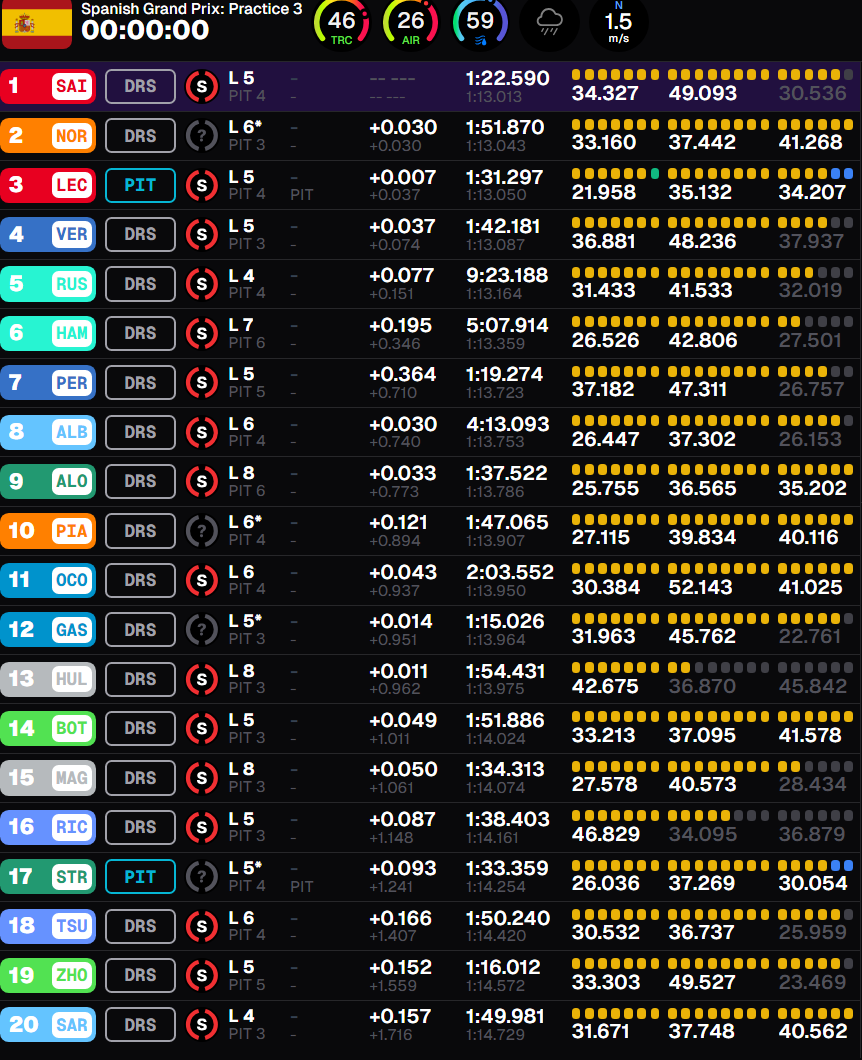Click the track temperature gauge showing 46

[341, 24]
